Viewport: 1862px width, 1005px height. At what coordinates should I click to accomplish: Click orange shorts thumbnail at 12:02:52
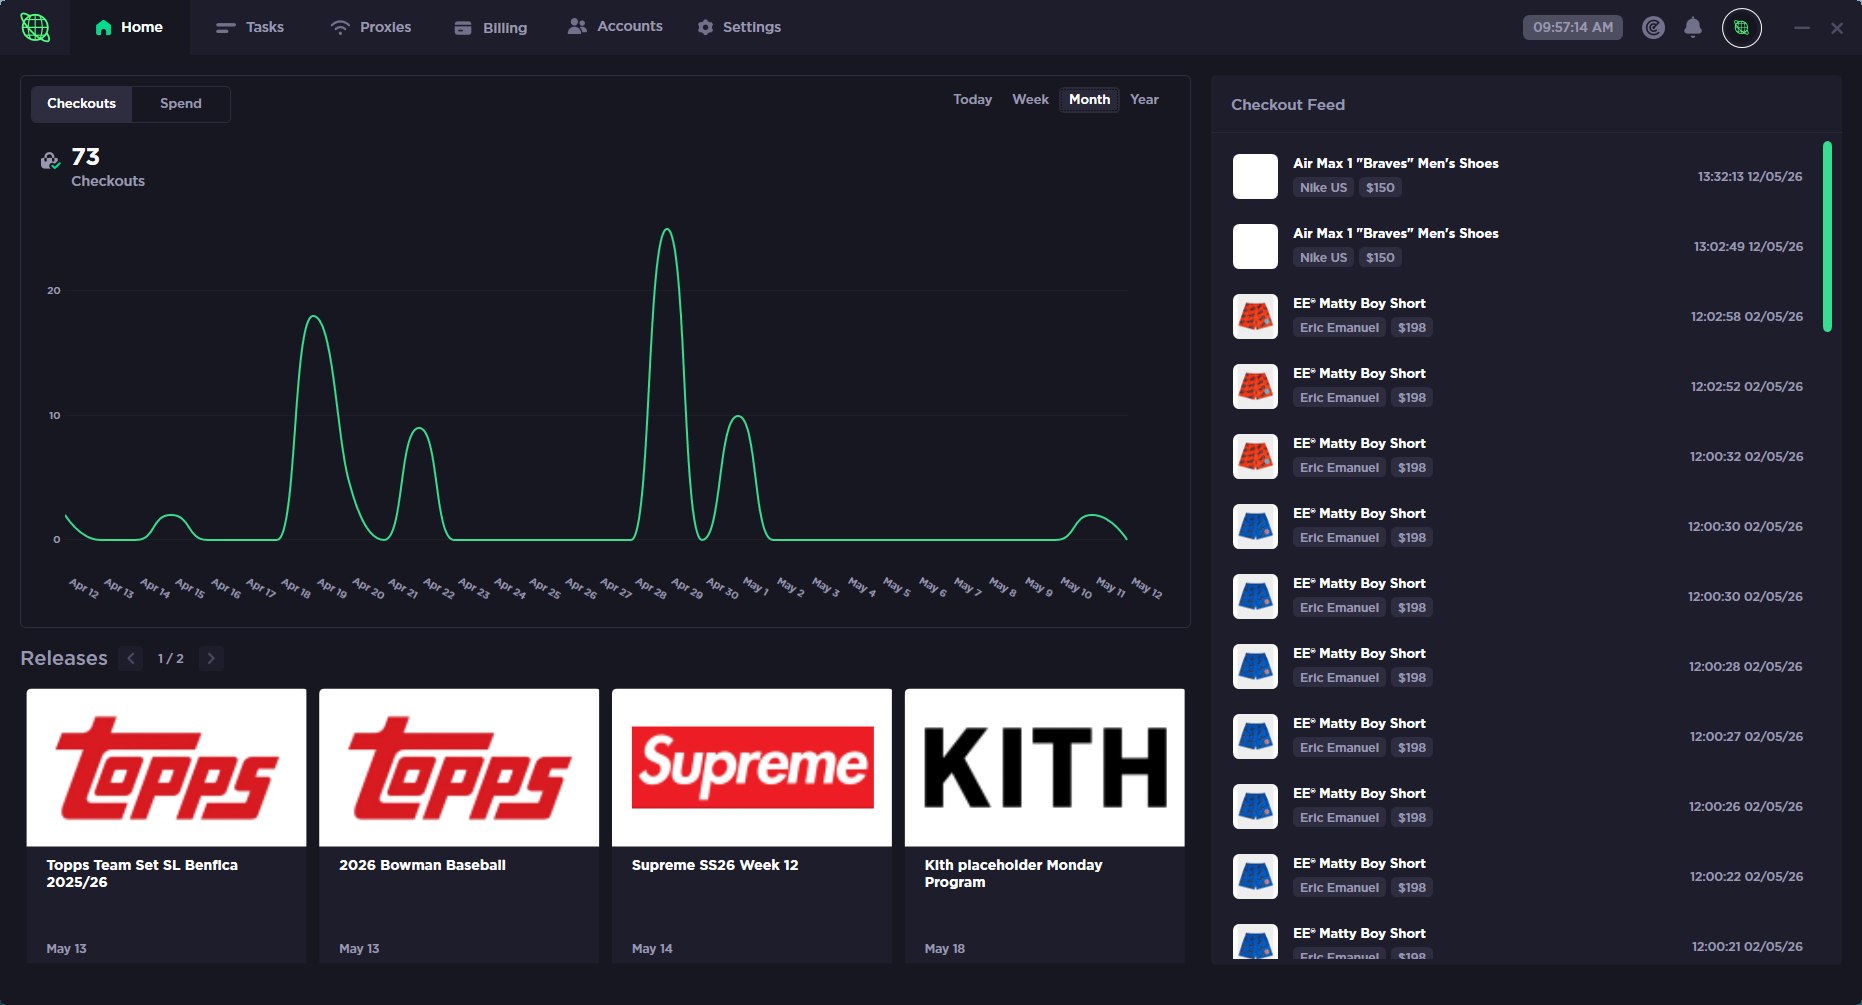point(1255,387)
